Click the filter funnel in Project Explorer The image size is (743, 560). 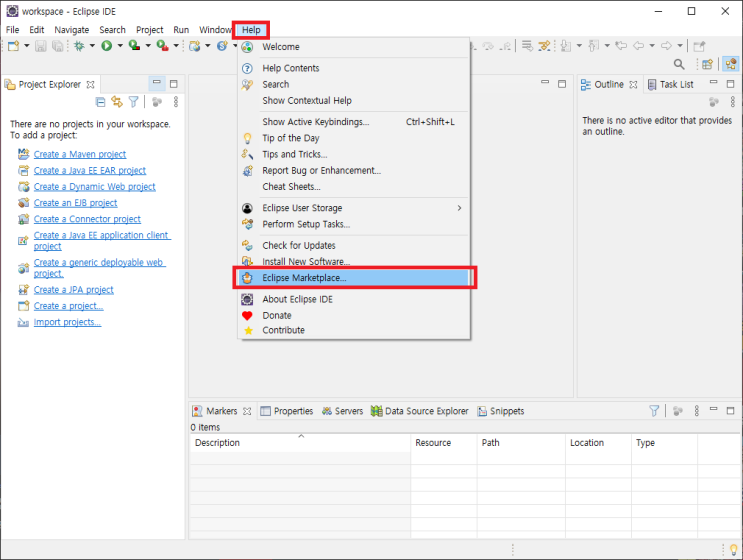click(x=134, y=102)
